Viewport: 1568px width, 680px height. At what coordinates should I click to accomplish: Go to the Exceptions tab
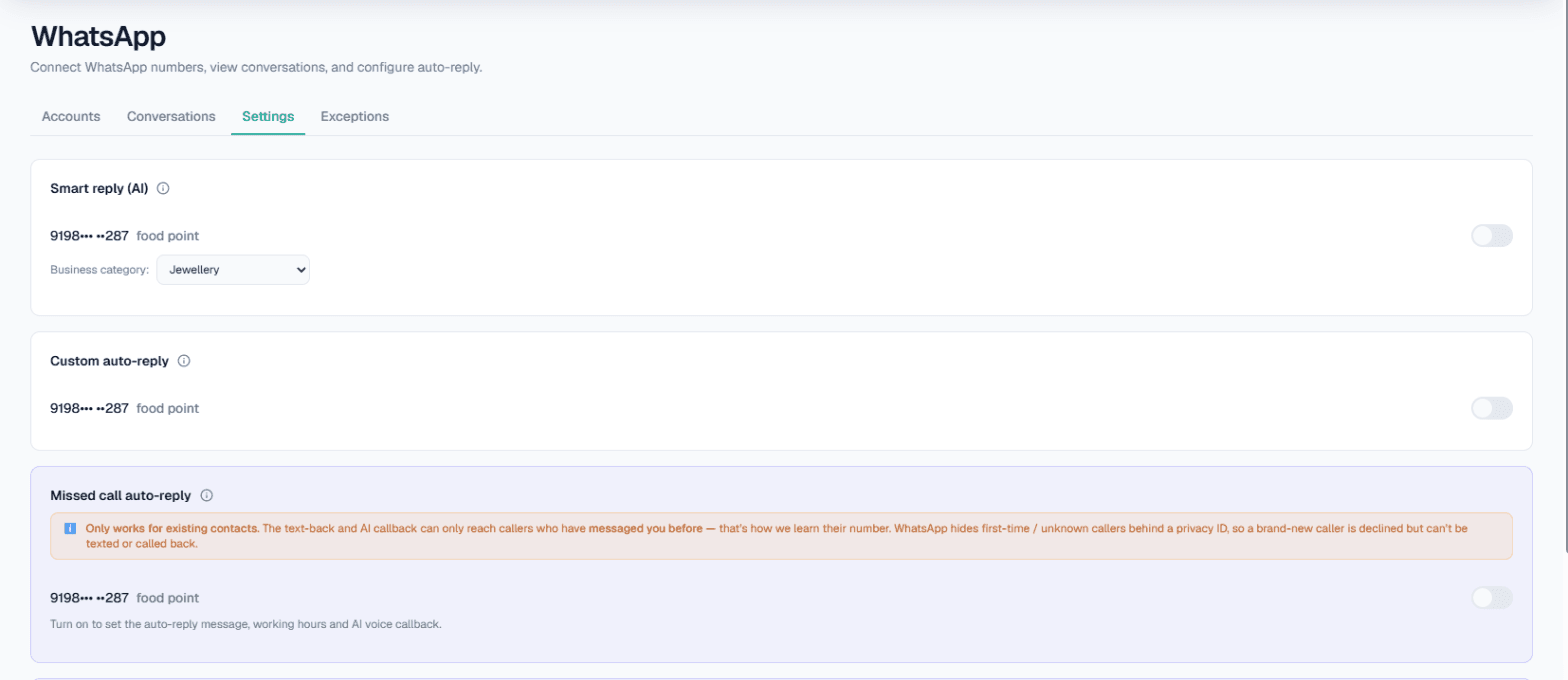pyautogui.click(x=355, y=116)
